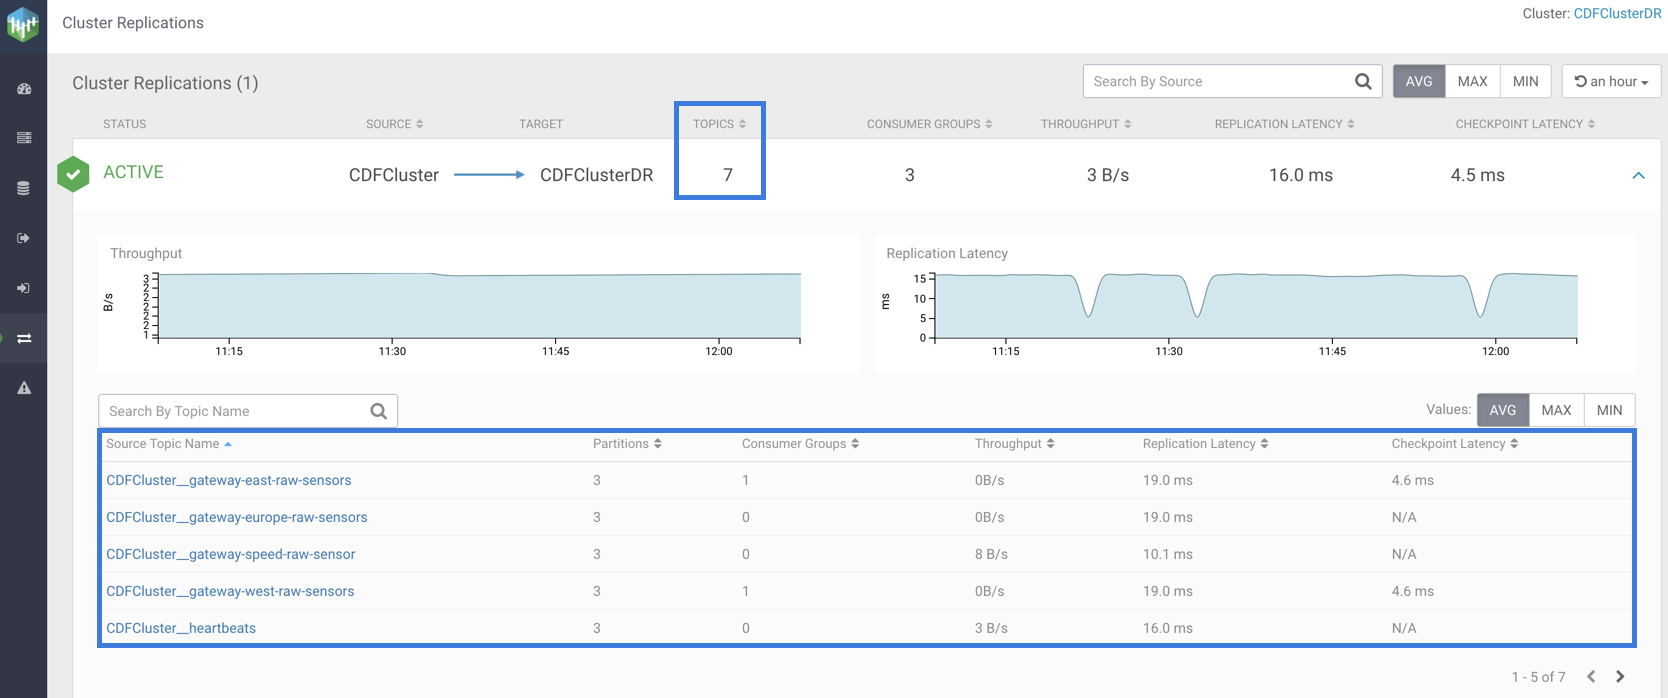This screenshot has height=698, width=1668.
Task: Sort replications by Throughput header
Action: pos(1085,124)
